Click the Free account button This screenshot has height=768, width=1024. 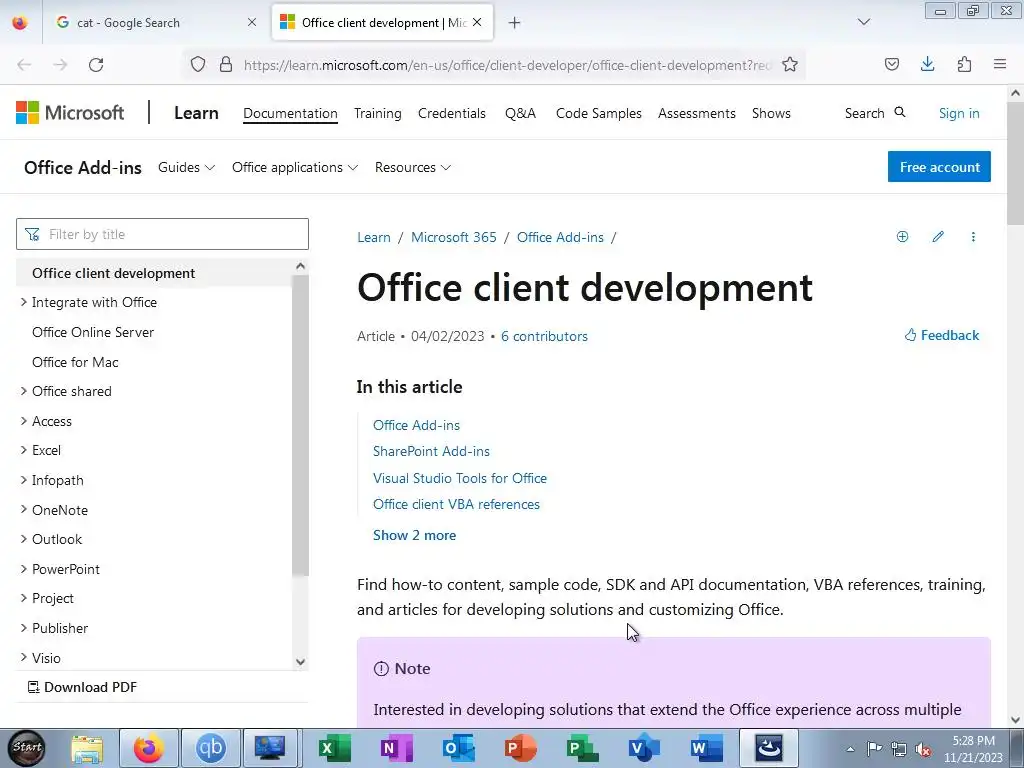click(939, 167)
